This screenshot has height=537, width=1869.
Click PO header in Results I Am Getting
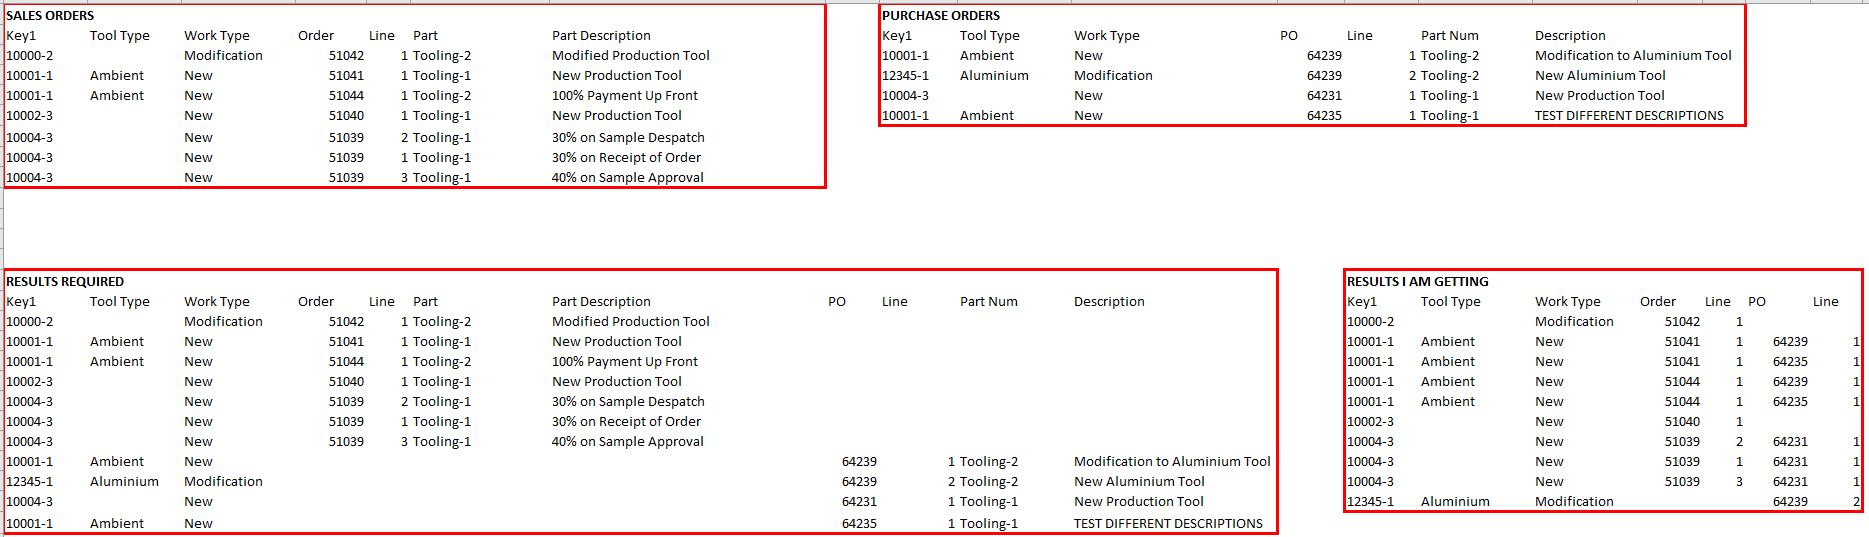point(1757,302)
